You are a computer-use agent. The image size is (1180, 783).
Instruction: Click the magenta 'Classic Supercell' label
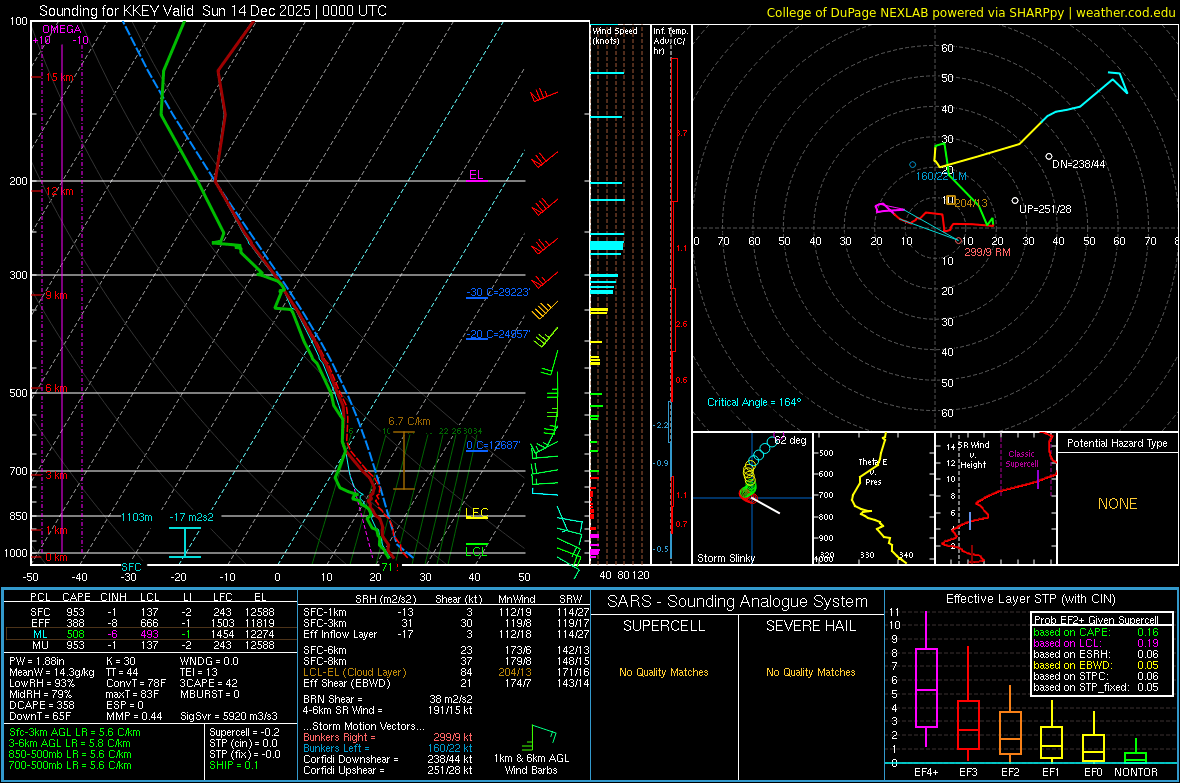click(x=1021, y=459)
